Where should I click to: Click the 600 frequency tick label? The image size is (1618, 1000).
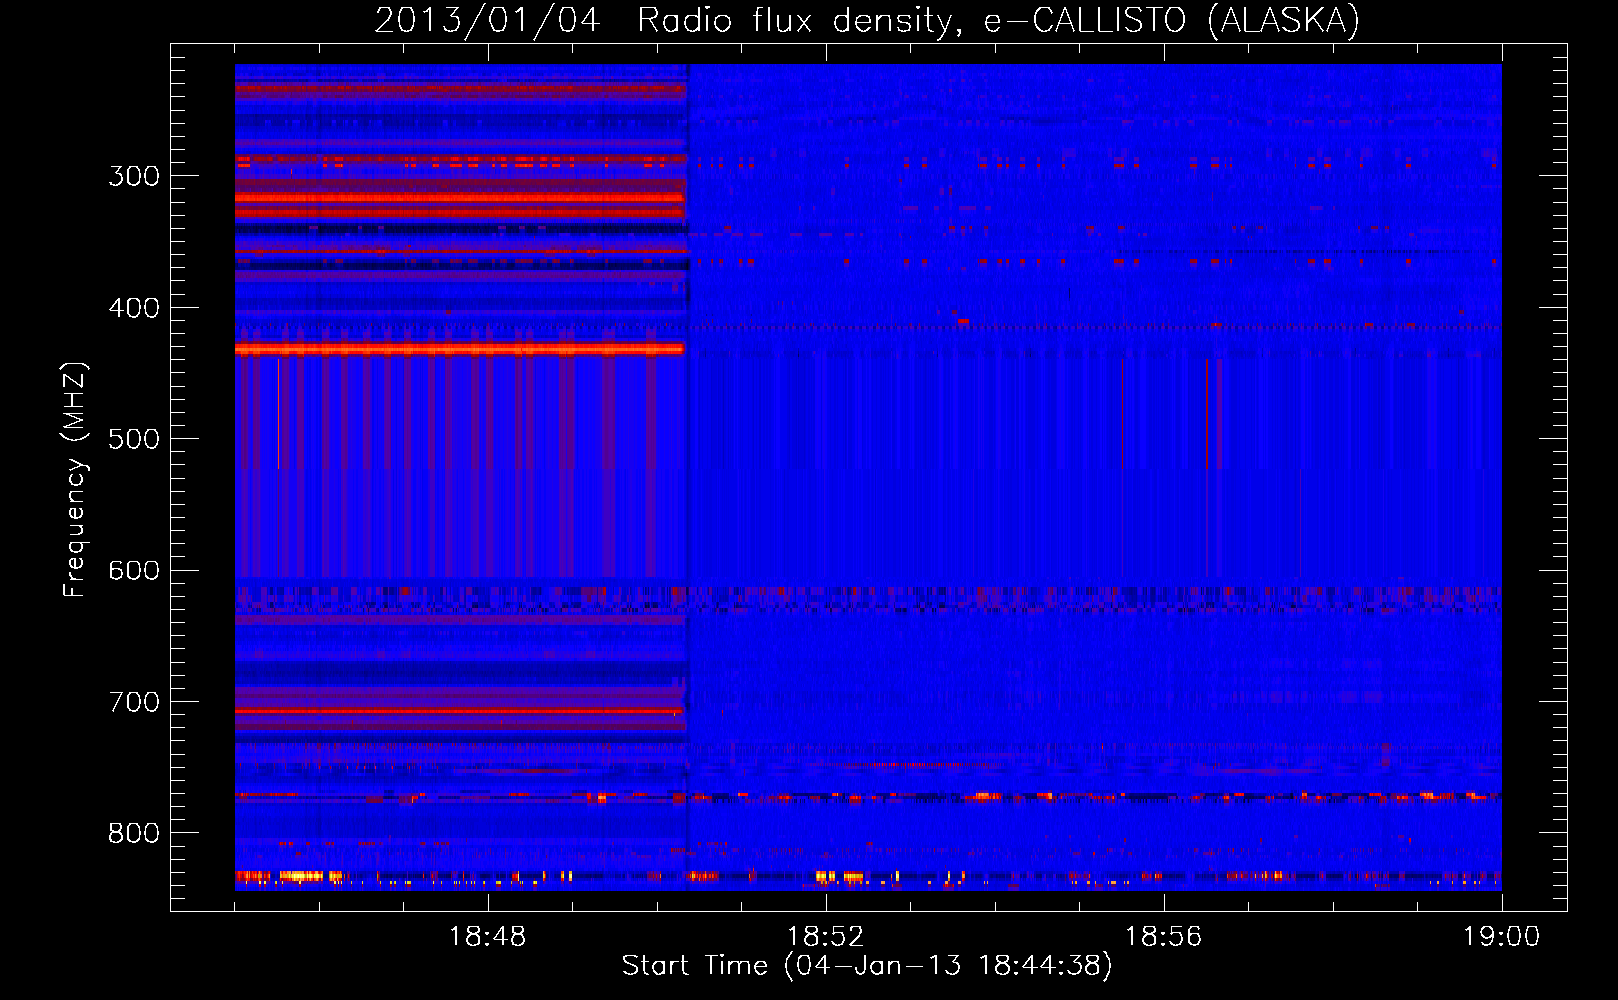pos(134,571)
